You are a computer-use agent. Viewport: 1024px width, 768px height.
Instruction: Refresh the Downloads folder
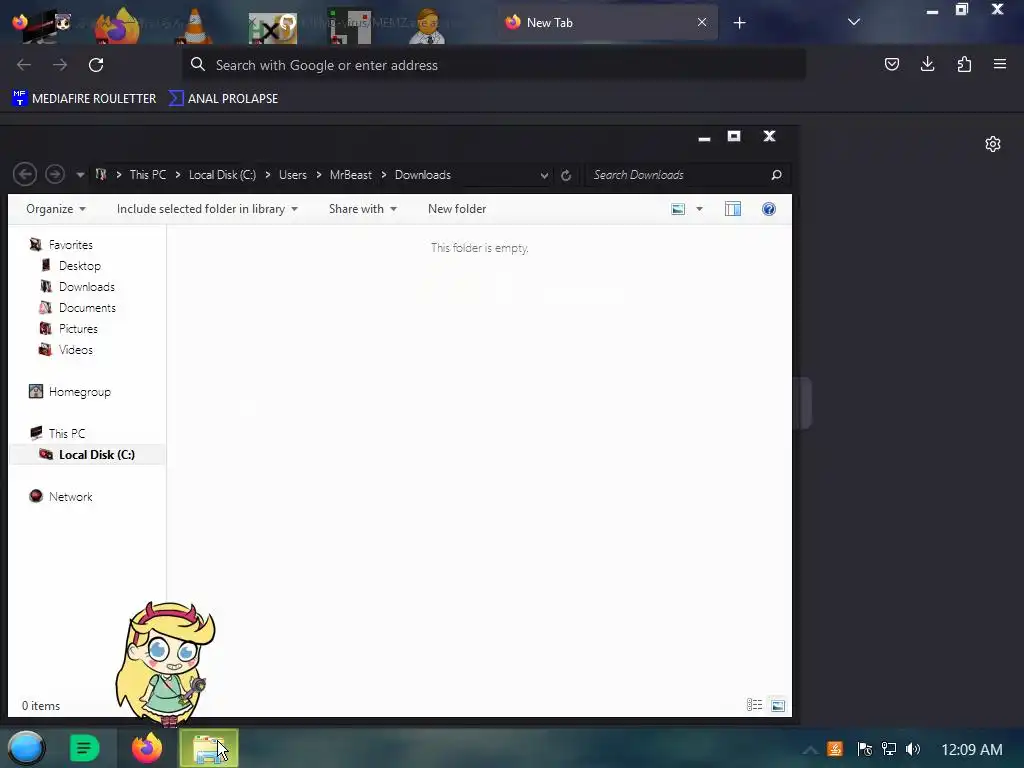[566, 175]
